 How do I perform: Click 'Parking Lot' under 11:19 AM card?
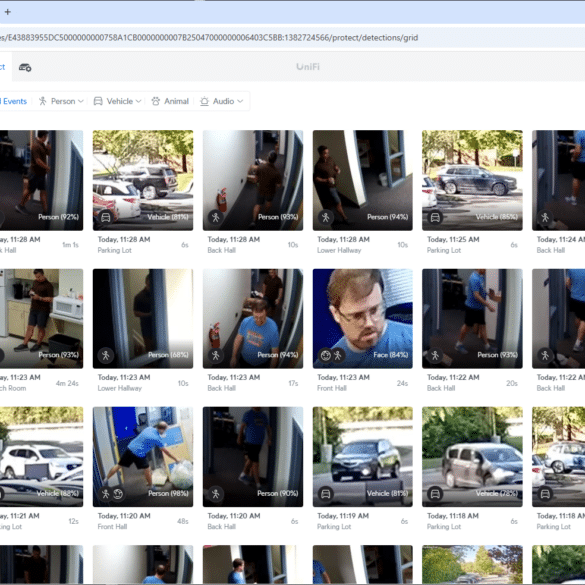334,527
